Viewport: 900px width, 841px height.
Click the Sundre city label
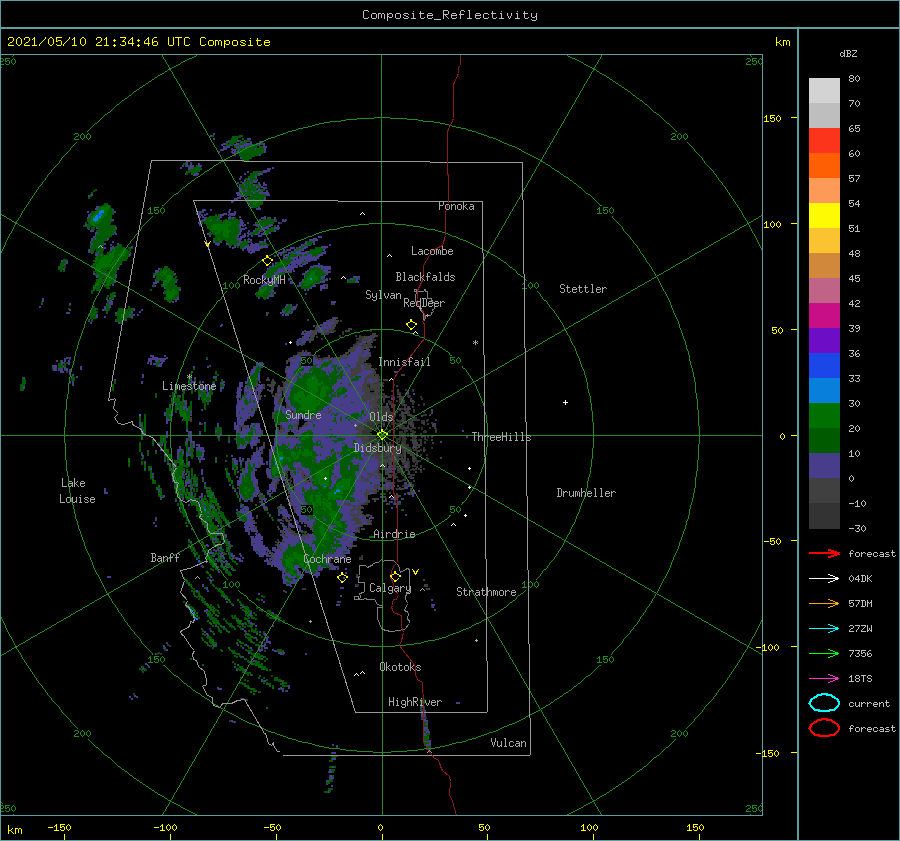pos(303,414)
